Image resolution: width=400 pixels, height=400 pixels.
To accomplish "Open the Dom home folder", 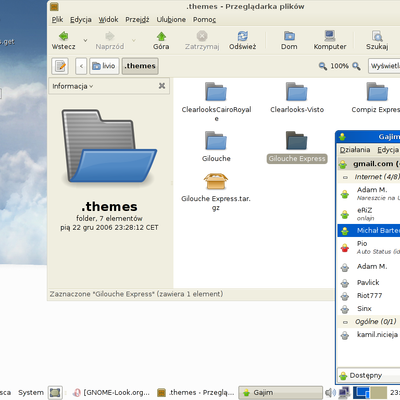I will [289, 41].
